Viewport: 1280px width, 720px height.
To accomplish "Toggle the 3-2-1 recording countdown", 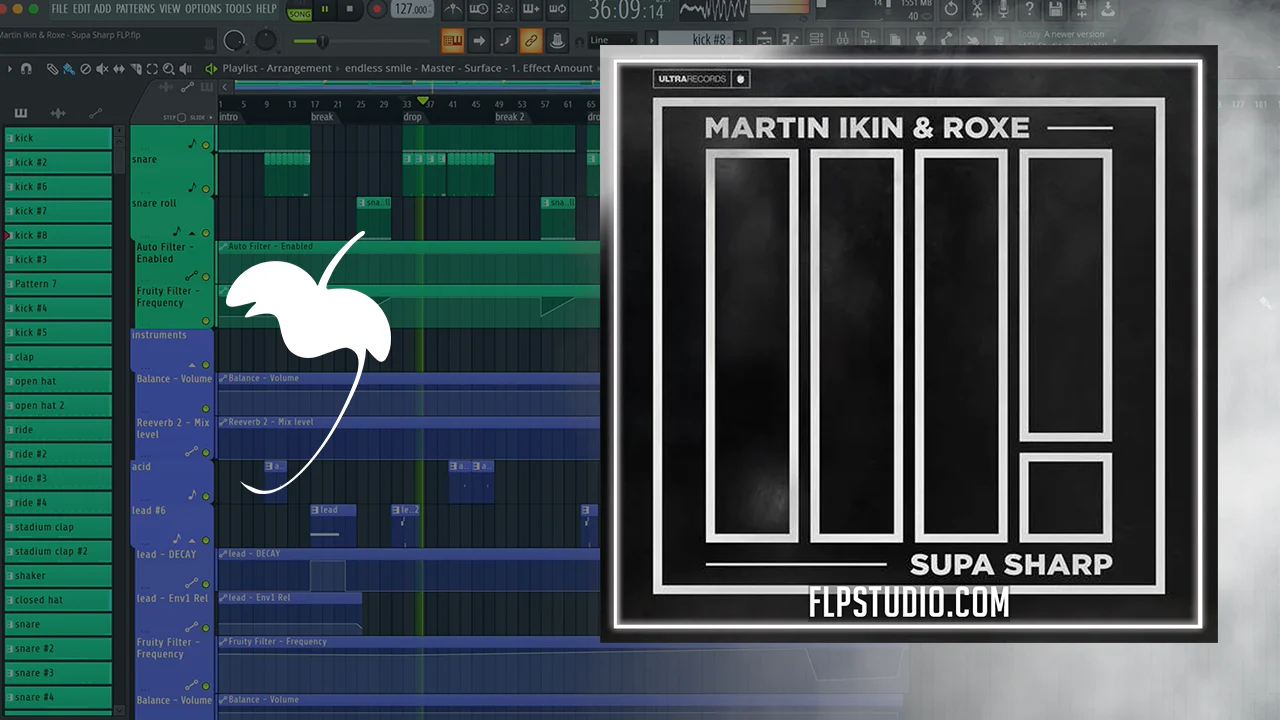I will click(x=505, y=10).
